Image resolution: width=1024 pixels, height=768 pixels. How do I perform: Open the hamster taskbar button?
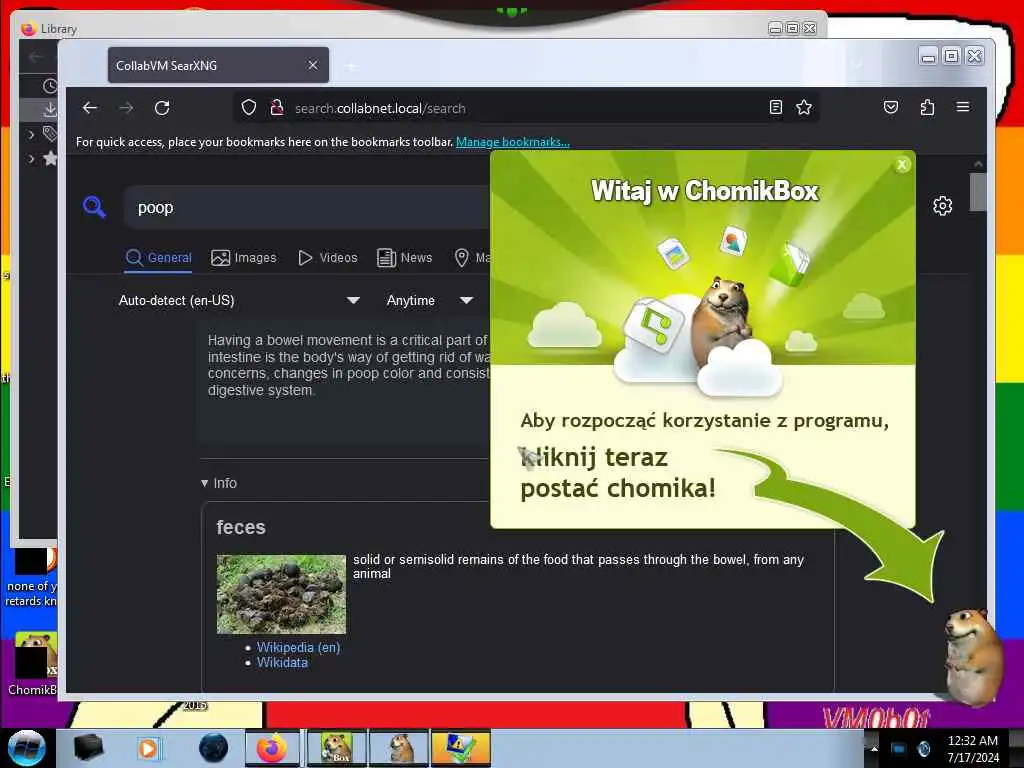coord(400,748)
